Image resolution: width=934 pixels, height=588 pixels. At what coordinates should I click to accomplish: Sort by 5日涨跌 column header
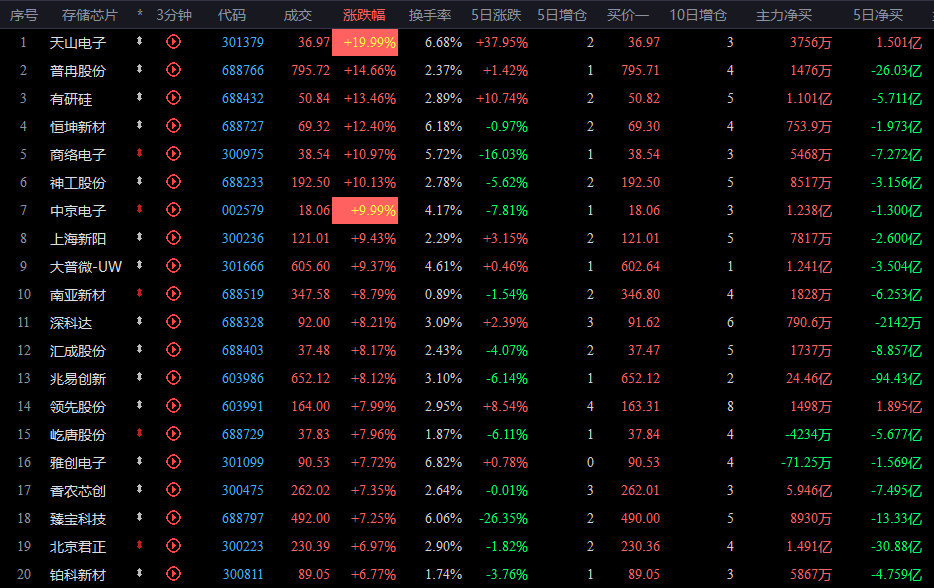[x=496, y=15]
